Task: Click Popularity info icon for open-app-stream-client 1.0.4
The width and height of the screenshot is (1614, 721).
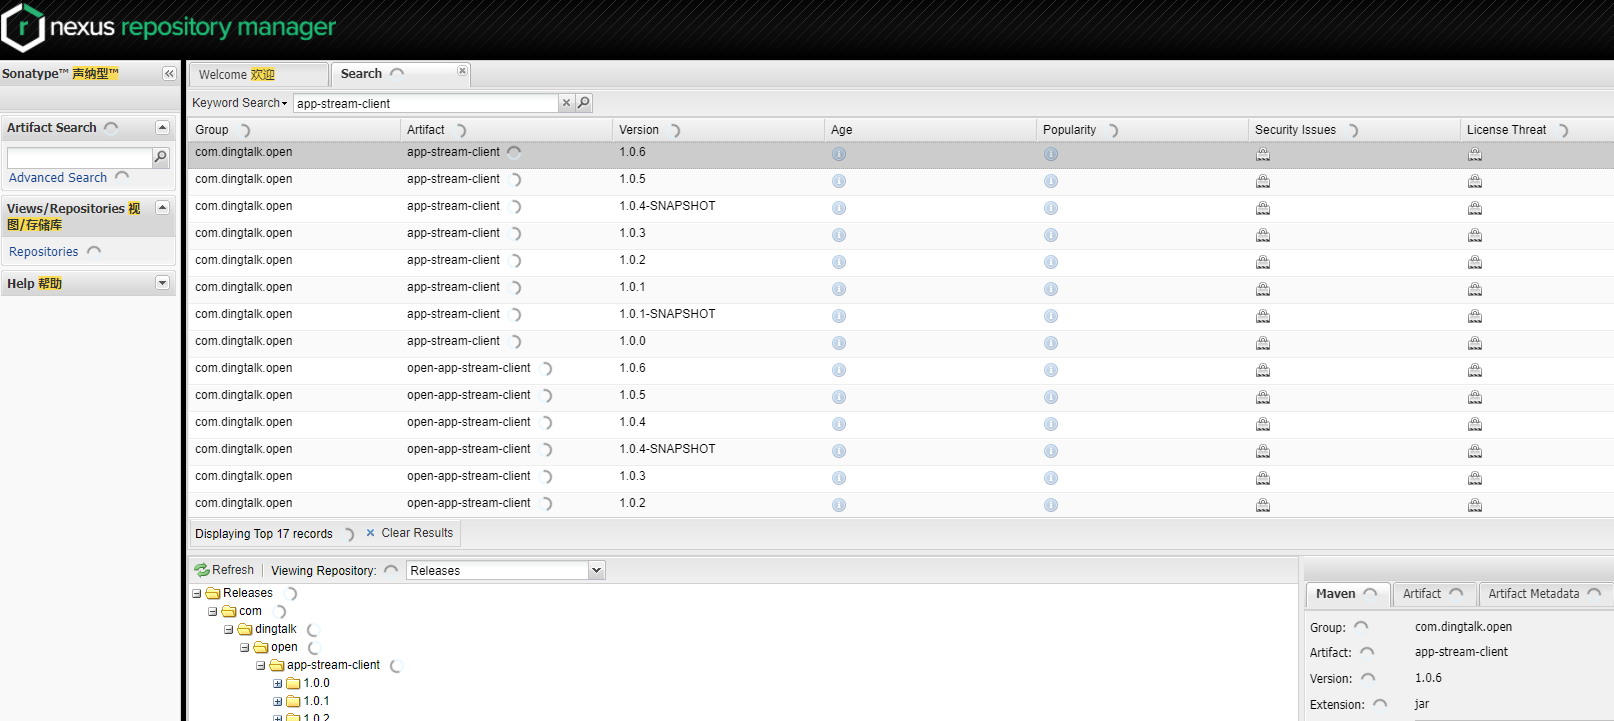Action: point(1051,424)
